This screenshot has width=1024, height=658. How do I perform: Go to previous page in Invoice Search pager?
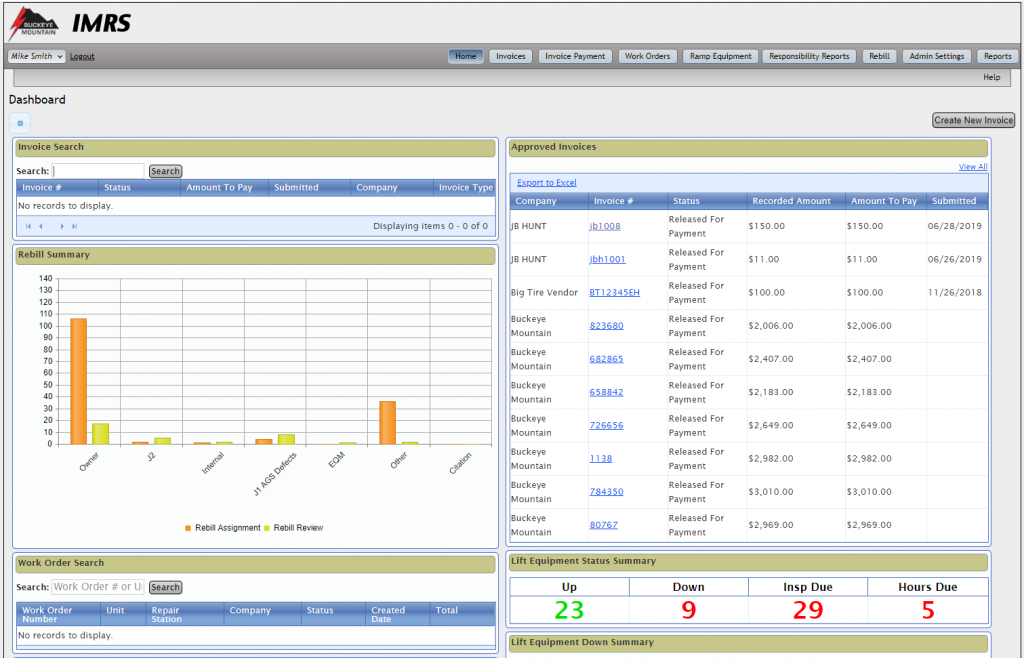pos(41,226)
